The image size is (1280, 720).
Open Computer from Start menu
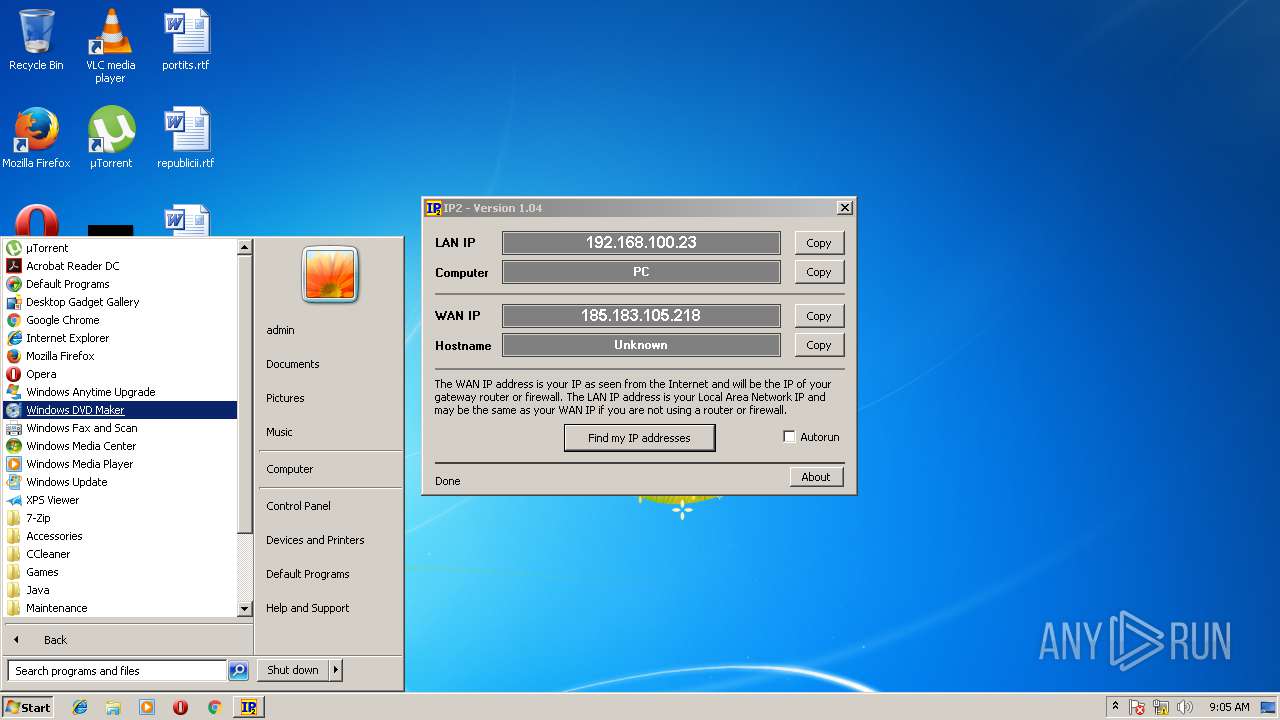point(290,469)
